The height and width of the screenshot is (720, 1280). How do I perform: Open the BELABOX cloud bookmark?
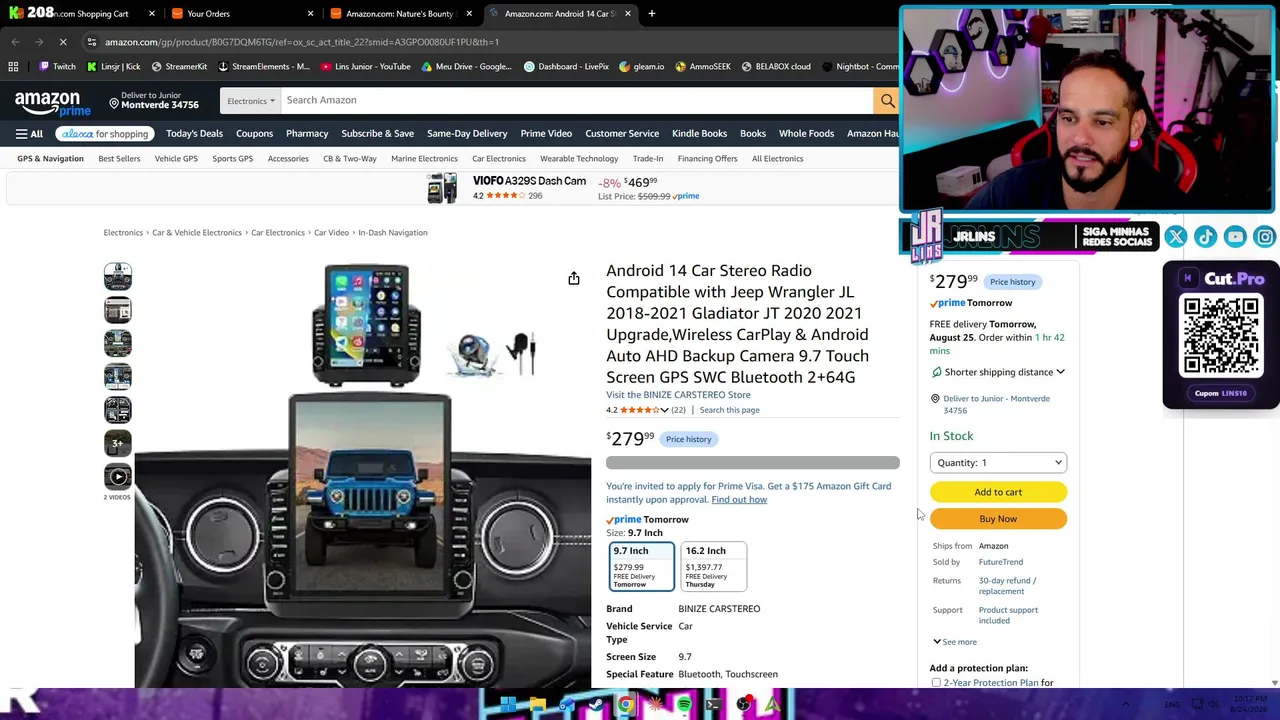(x=775, y=67)
